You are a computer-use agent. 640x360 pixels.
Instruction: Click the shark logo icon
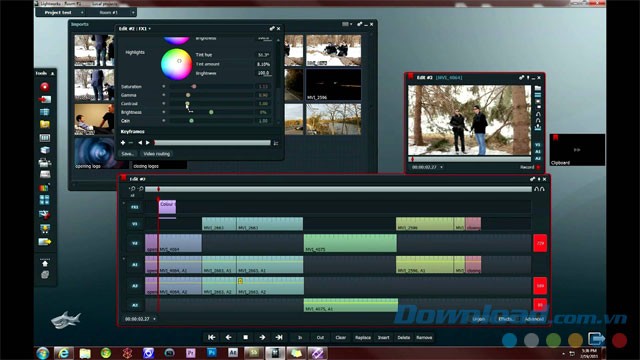(66, 320)
